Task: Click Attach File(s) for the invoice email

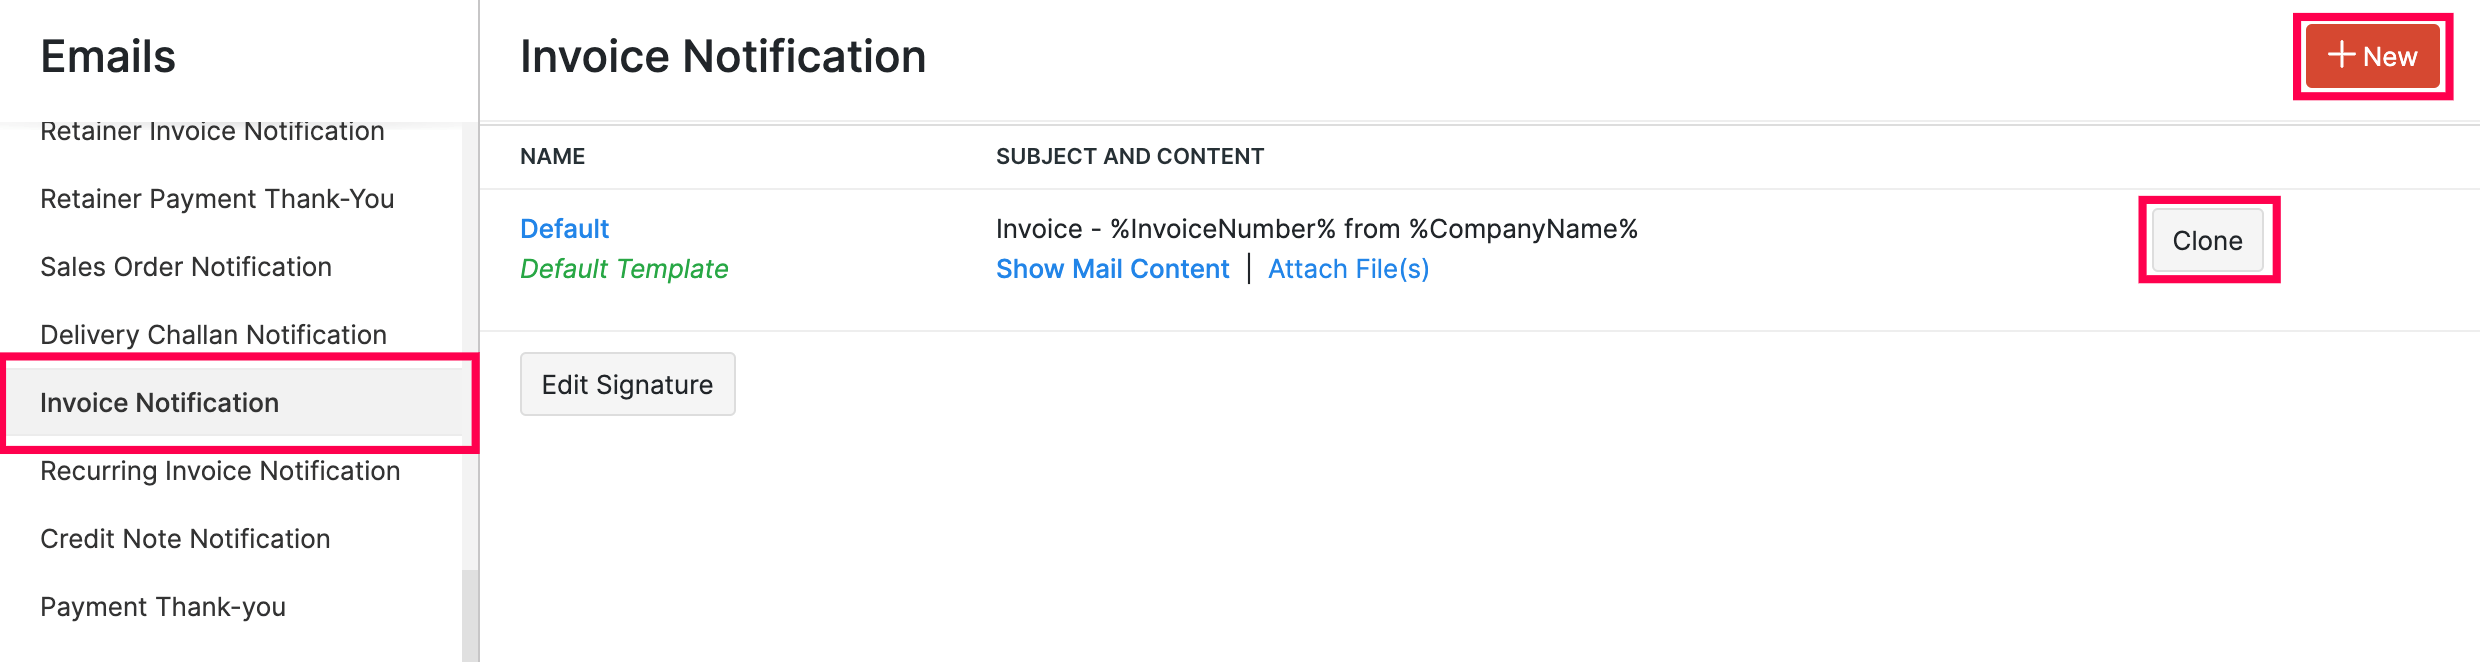Action: pyautogui.click(x=1348, y=268)
